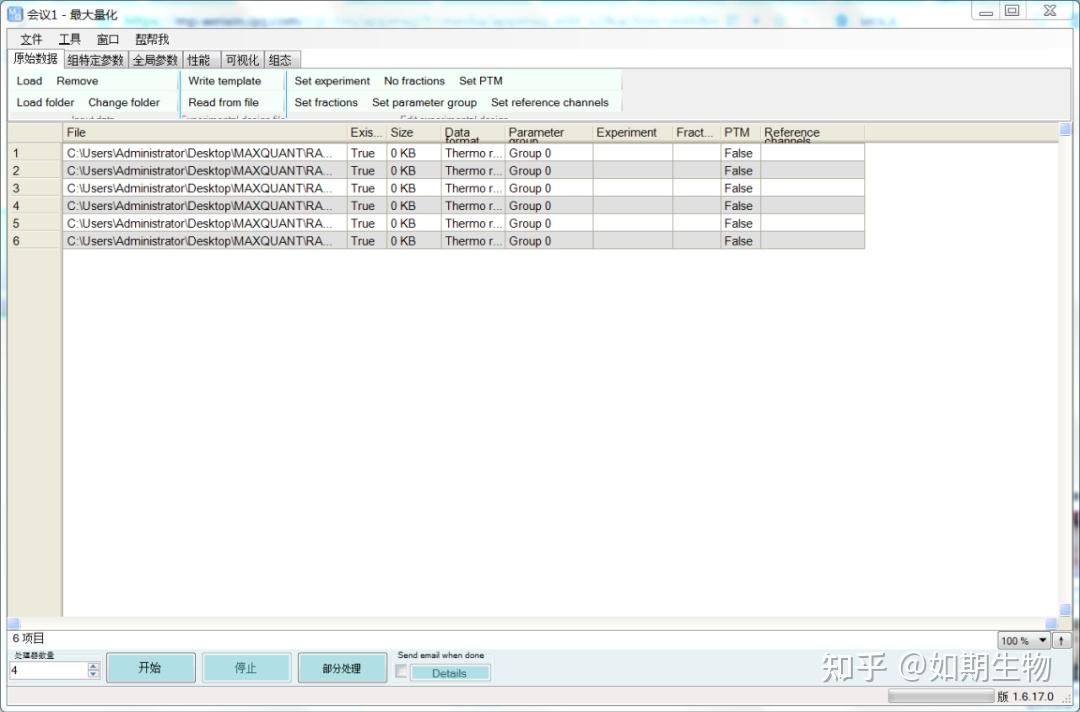Click Set fractions option
This screenshot has height=712, width=1080.
(325, 102)
